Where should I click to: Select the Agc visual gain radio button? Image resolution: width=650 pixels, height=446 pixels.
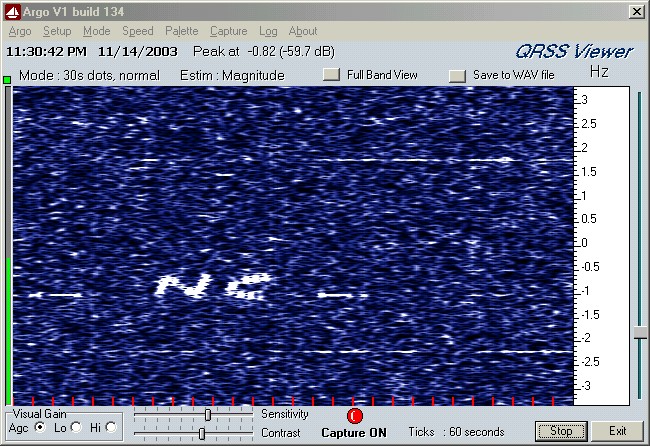coord(40,427)
